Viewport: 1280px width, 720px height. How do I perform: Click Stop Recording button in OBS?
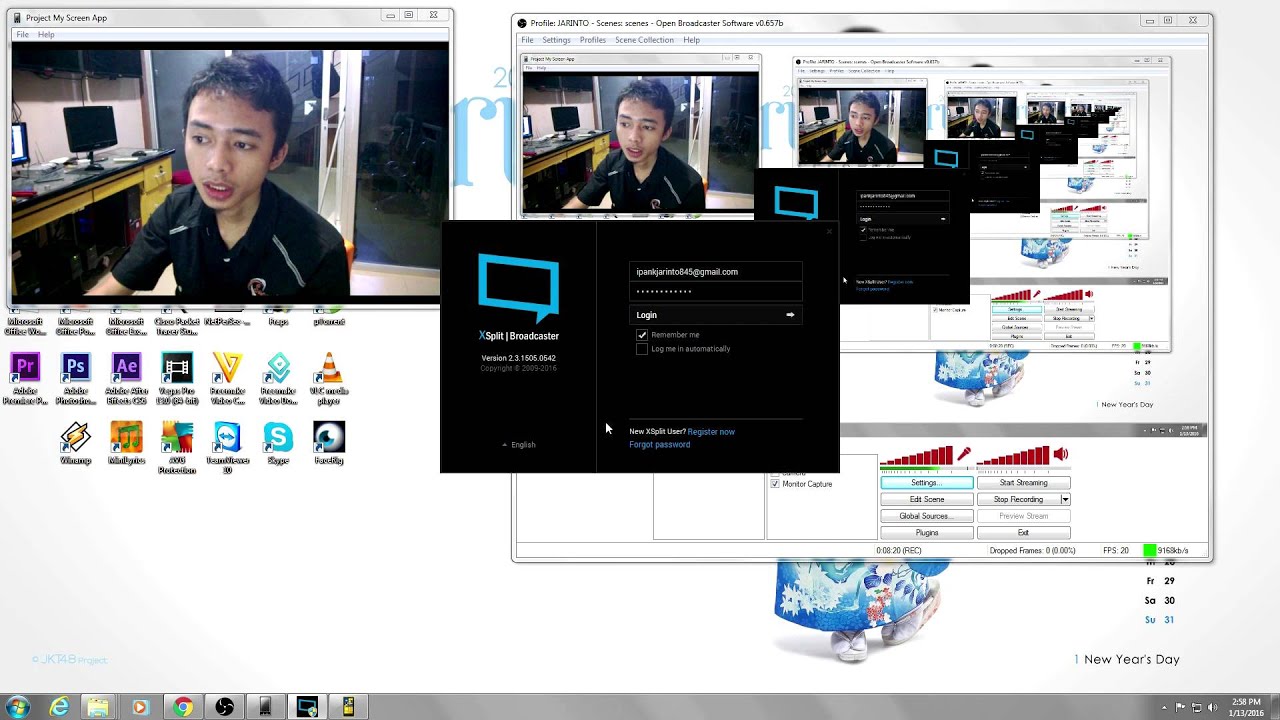(x=1018, y=499)
